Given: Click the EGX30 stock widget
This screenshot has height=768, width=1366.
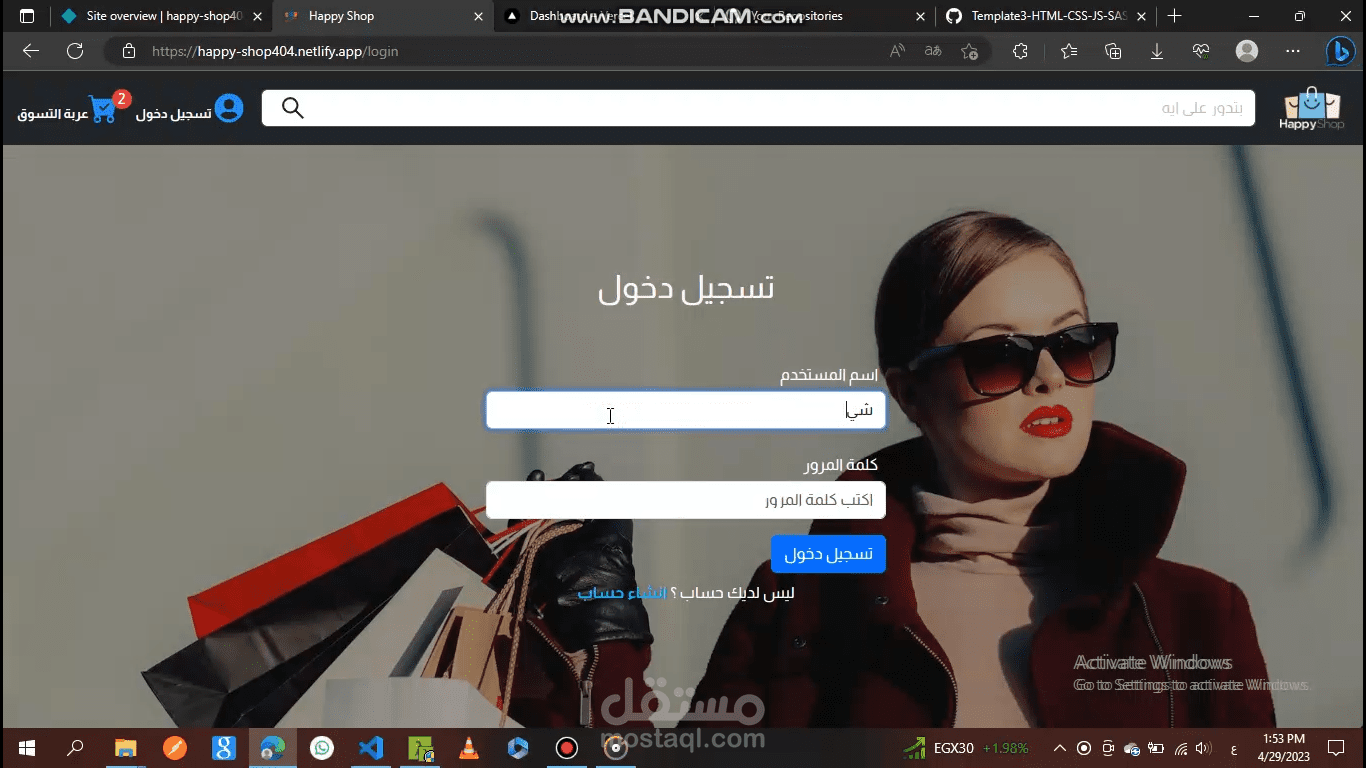Looking at the screenshot, I should tap(965, 748).
